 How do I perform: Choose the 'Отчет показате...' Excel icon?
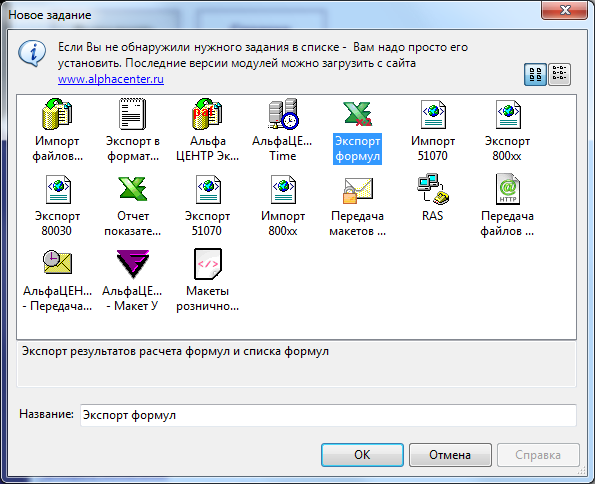[x=132, y=189]
